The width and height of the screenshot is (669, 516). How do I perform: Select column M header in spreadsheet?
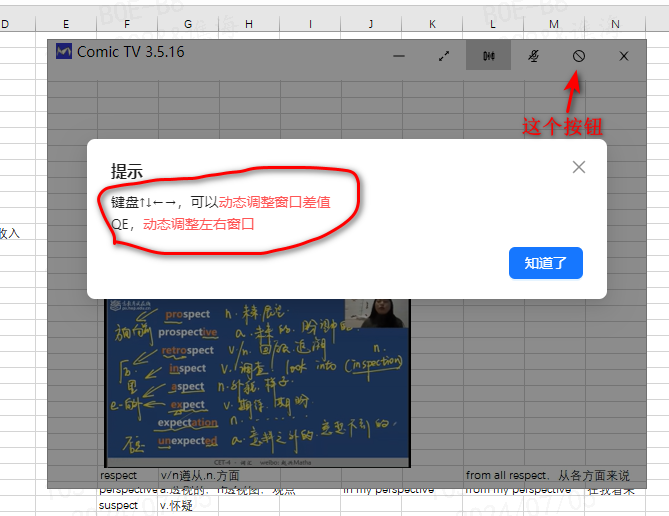click(554, 24)
